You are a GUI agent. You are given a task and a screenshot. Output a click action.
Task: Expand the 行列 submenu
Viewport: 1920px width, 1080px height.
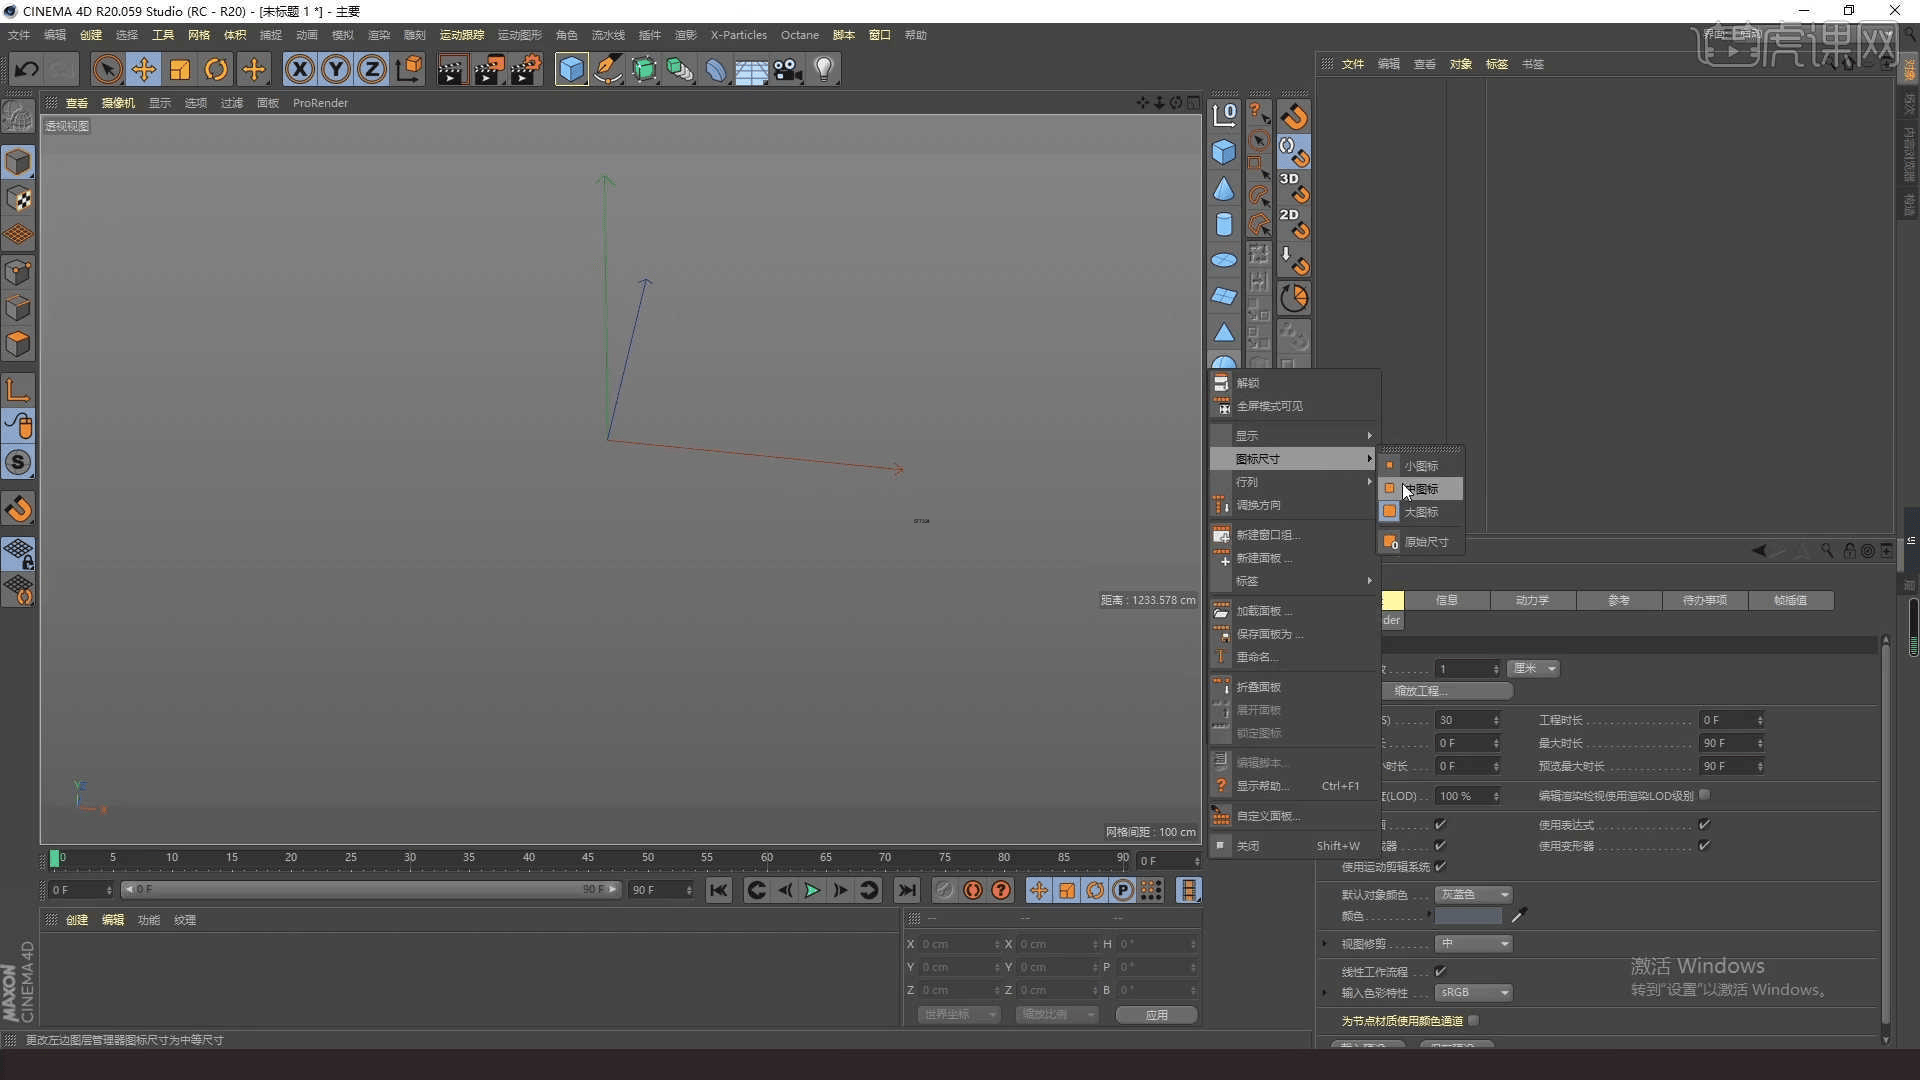pos(1294,482)
